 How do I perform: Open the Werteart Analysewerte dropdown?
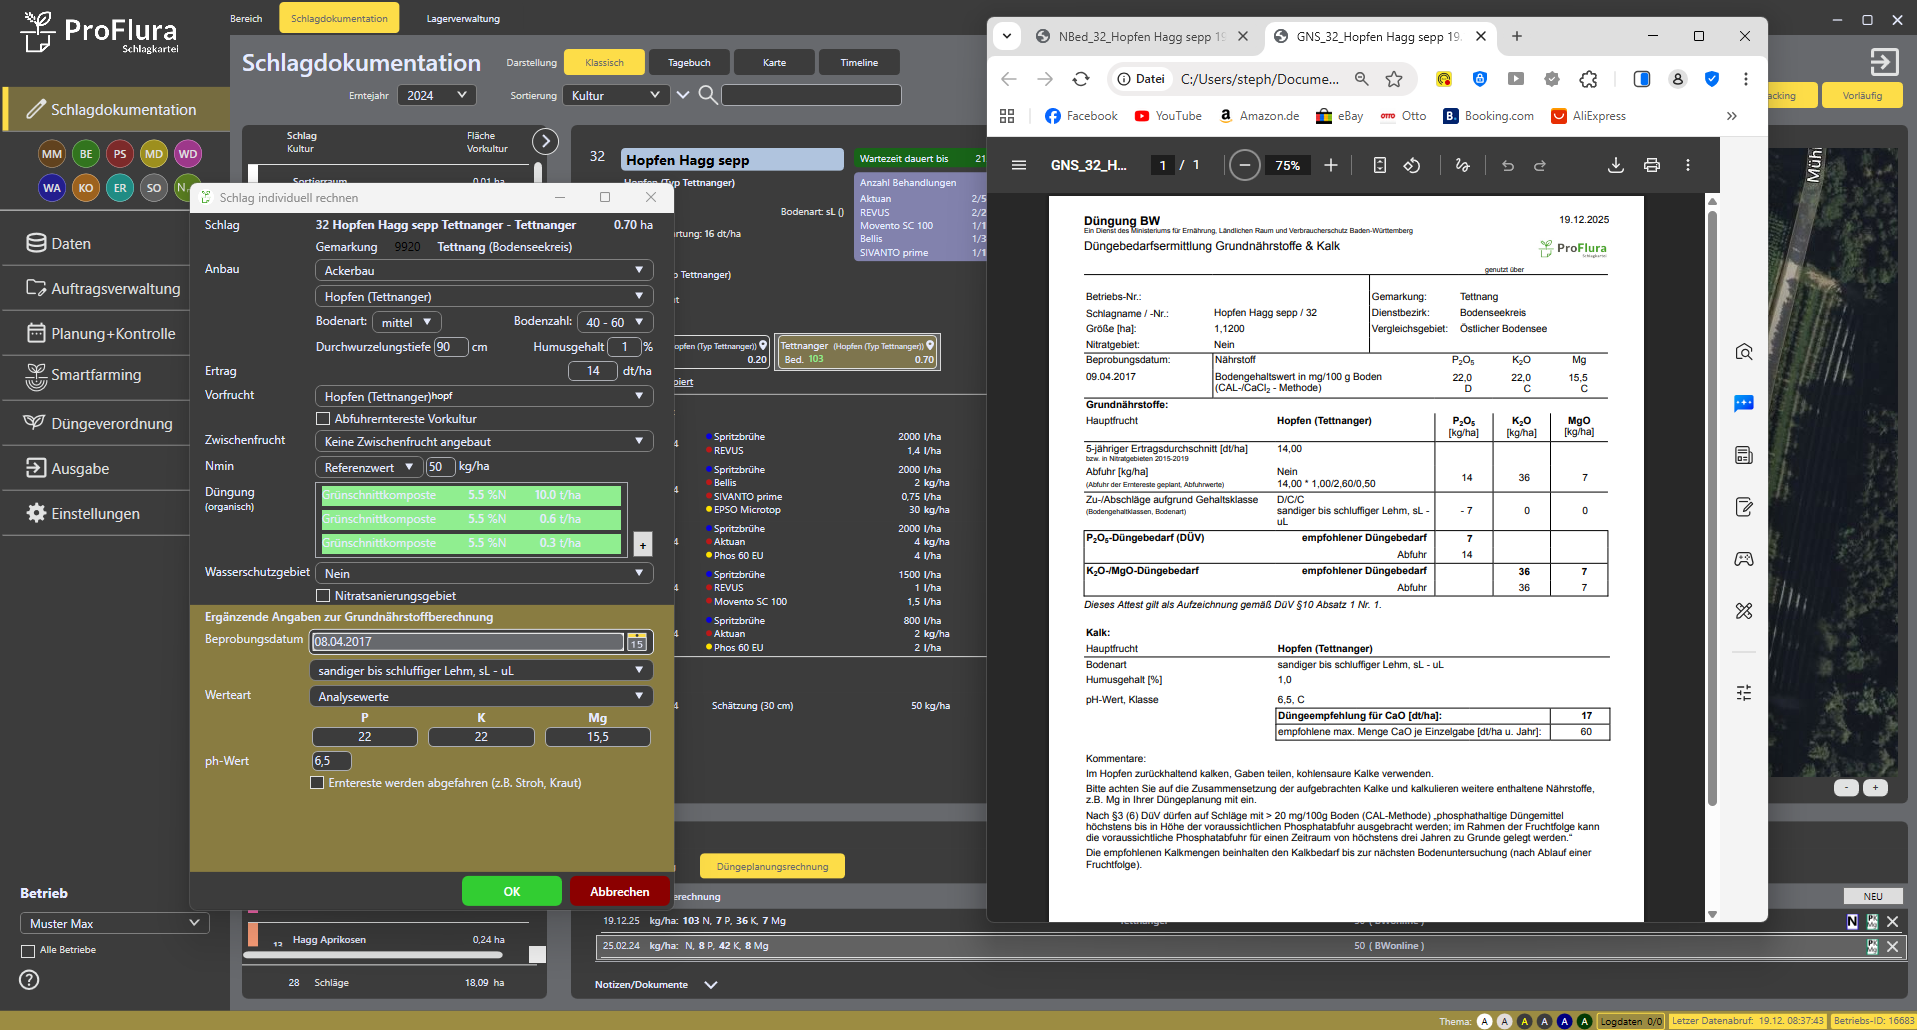[481, 697]
